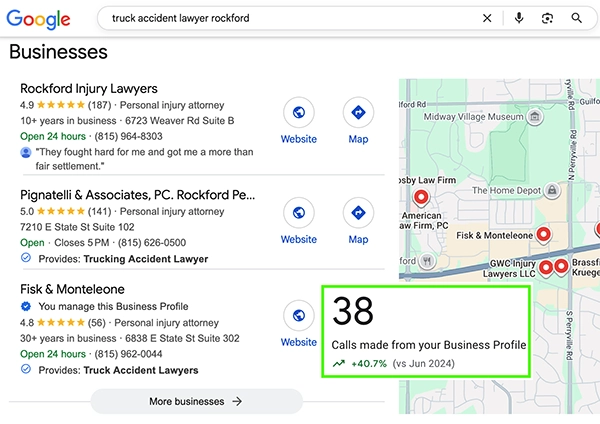Clear the search query with X icon
The width and height of the screenshot is (600, 424).
click(x=487, y=18)
